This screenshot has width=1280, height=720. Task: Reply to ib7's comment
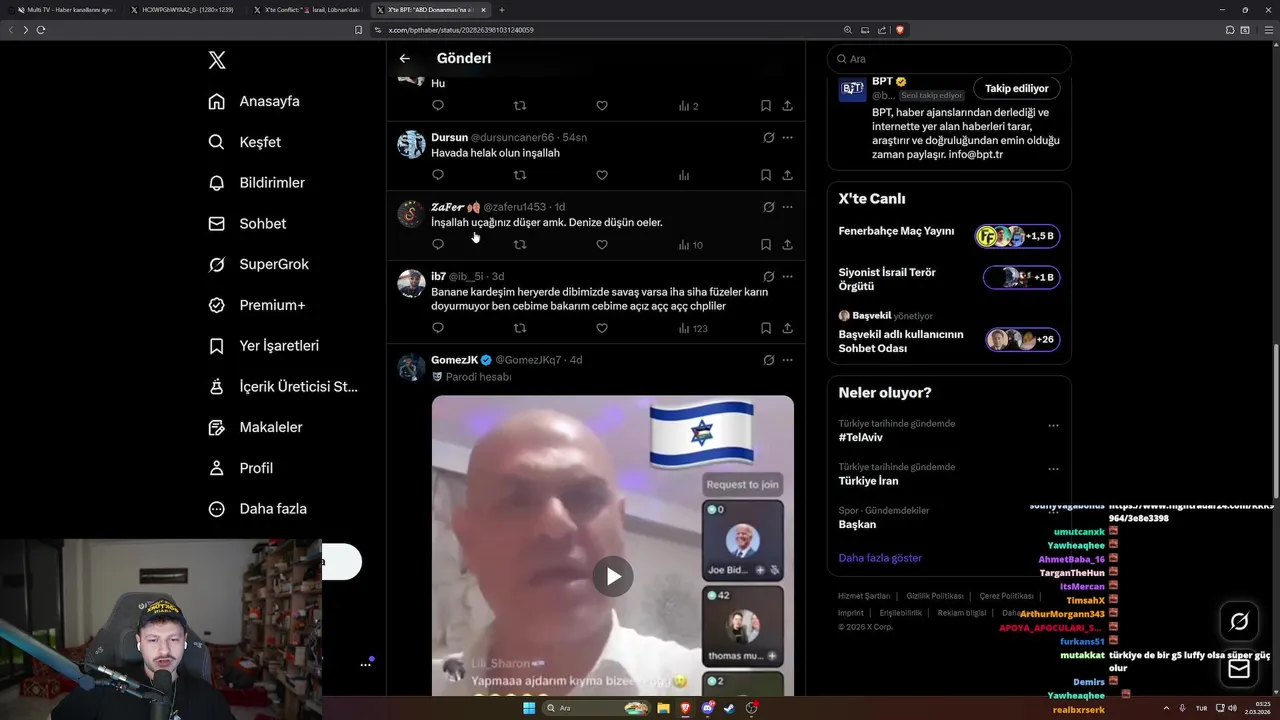coord(438,328)
